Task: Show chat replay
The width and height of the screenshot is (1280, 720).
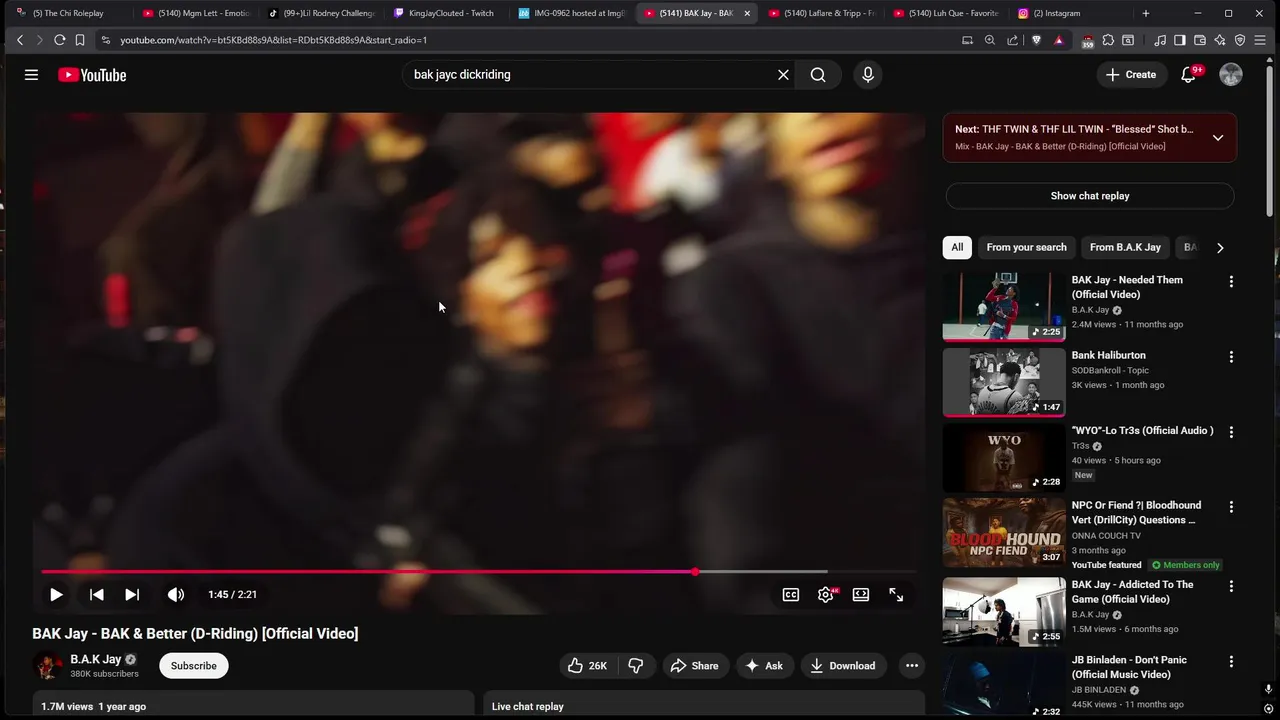Action: click(x=1090, y=196)
